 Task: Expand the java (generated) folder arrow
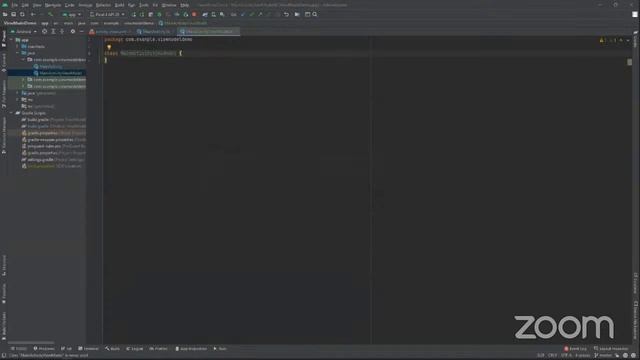(x=18, y=93)
